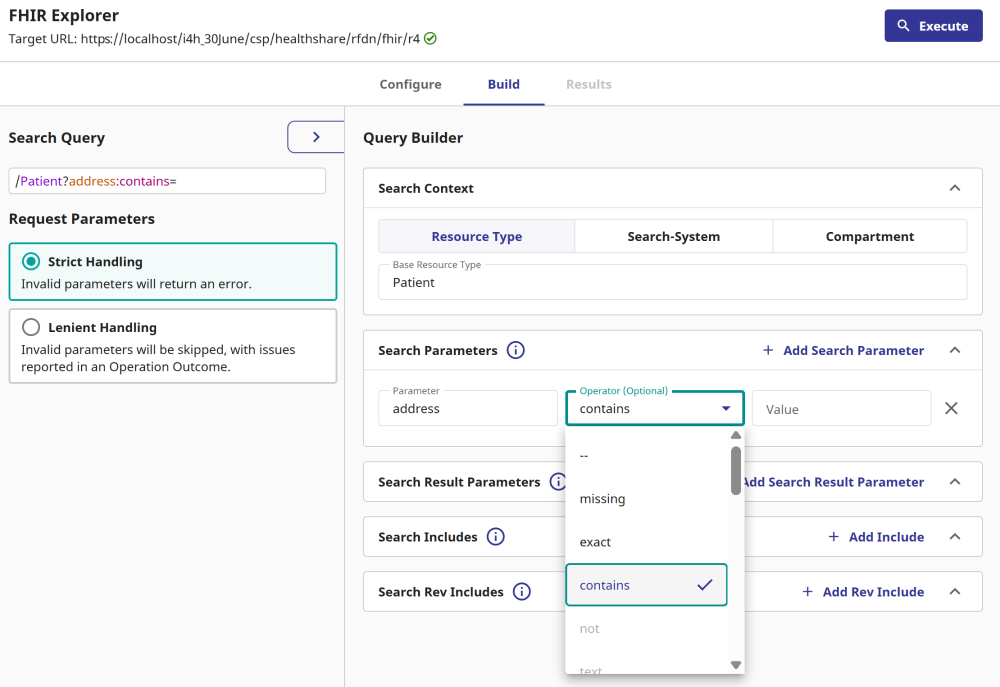Select Lenient Handling radio button
The image size is (1000, 687).
tap(31, 327)
